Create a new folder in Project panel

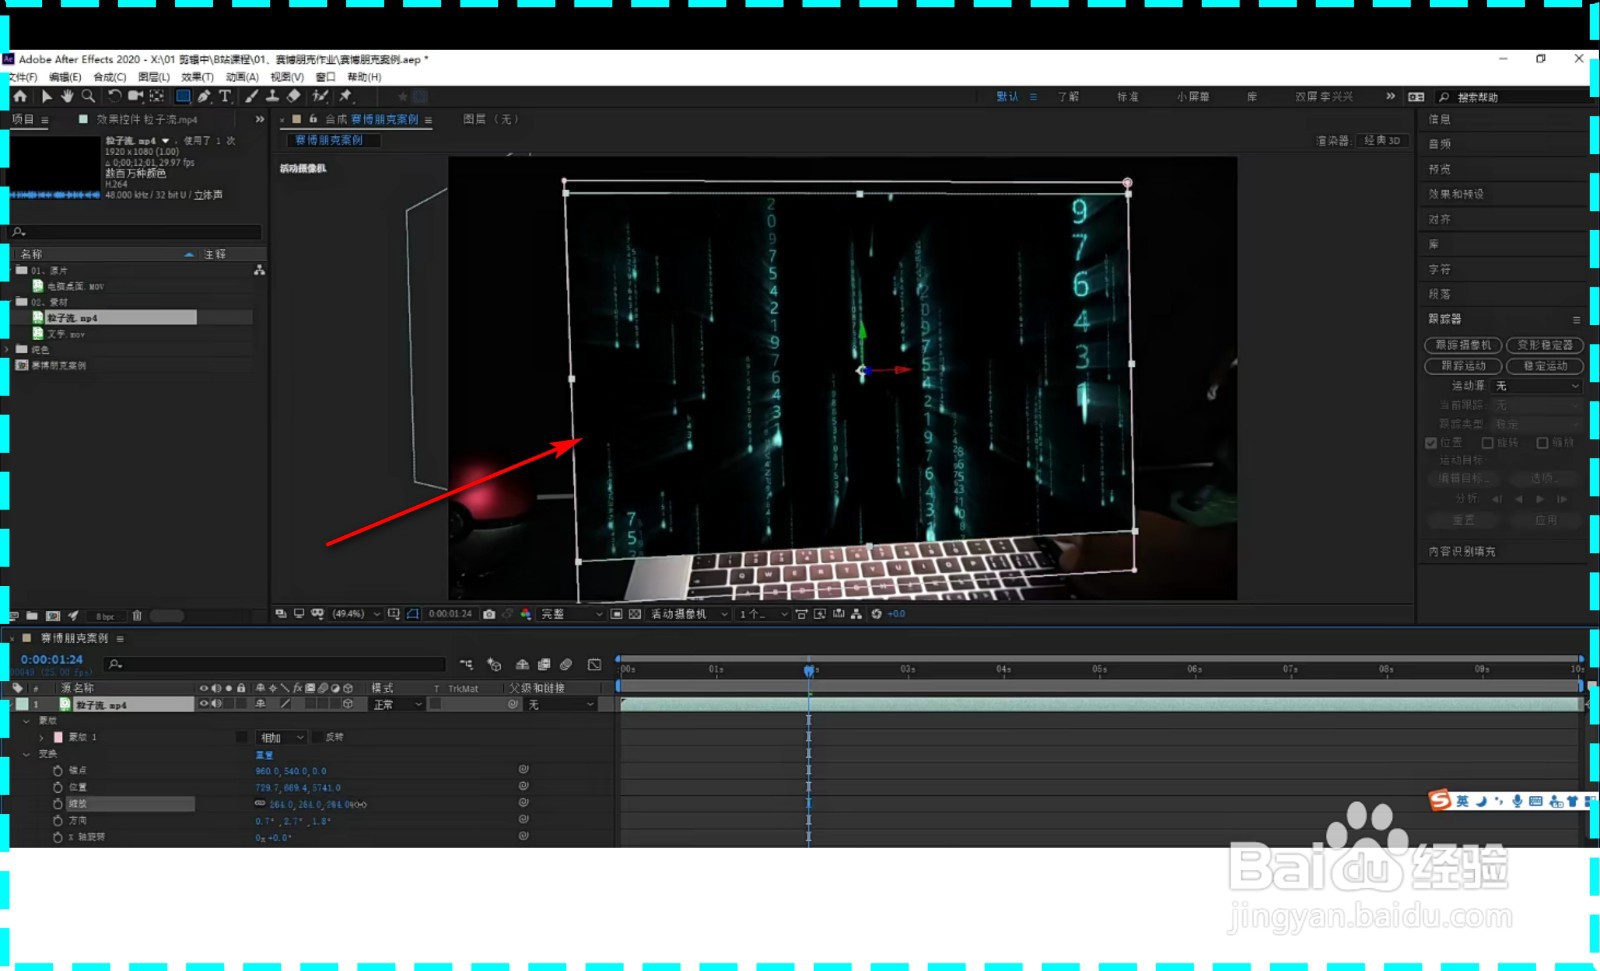pyautogui.click(x=32, y=616)
